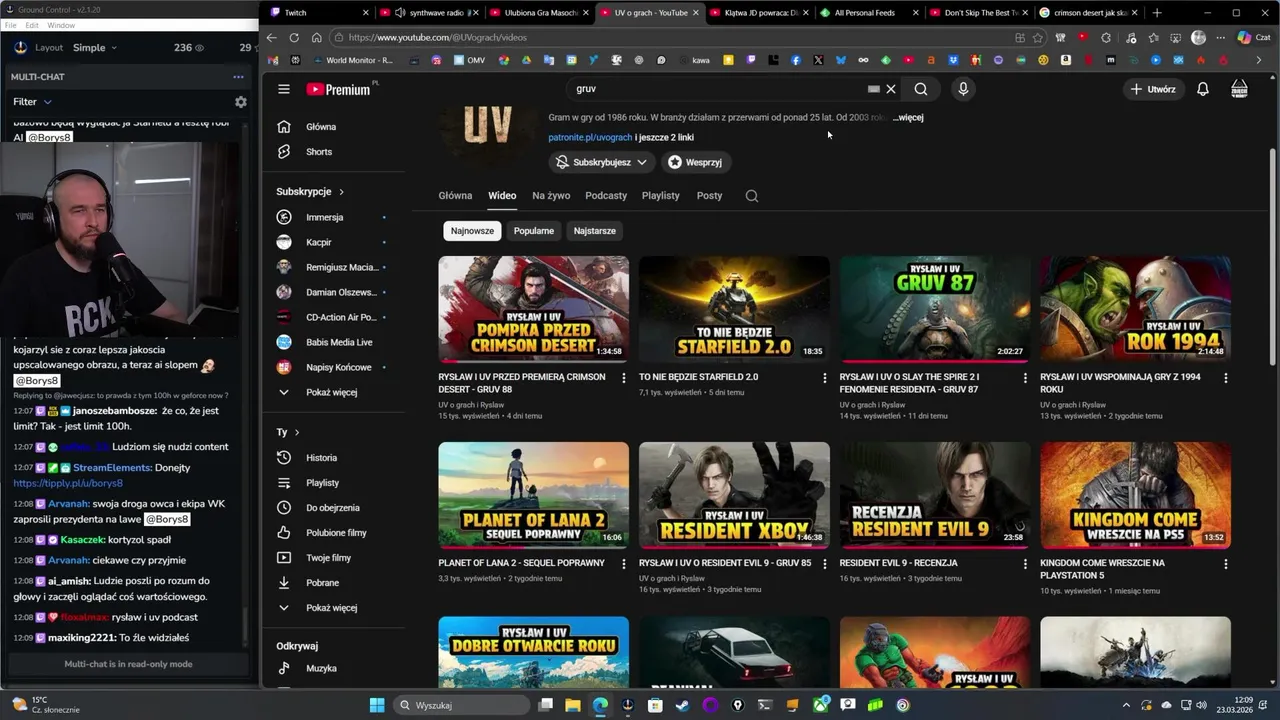Bookmark page with star icon in address bar
This screenshot has height=720, width=1280.
pyautogui.click(x=1038, y=38)
